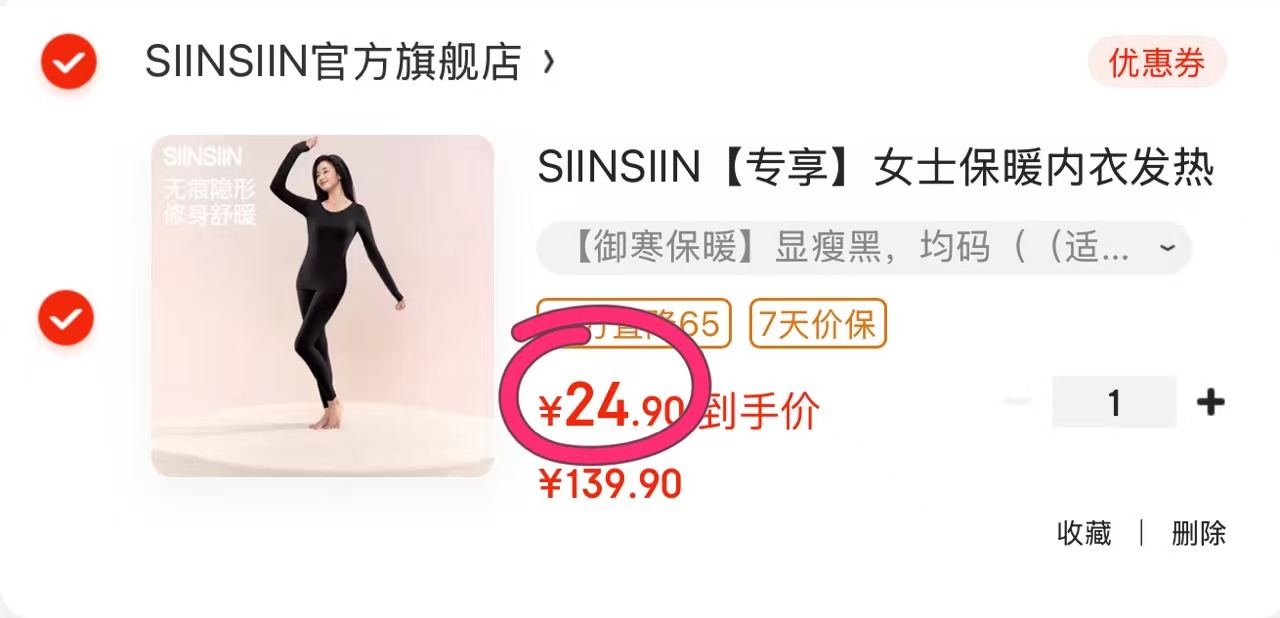The height and width of the screenshot is (618, 1280).
Task: Add item to favorites via 收藏
Action: (x=1084, y=533)
